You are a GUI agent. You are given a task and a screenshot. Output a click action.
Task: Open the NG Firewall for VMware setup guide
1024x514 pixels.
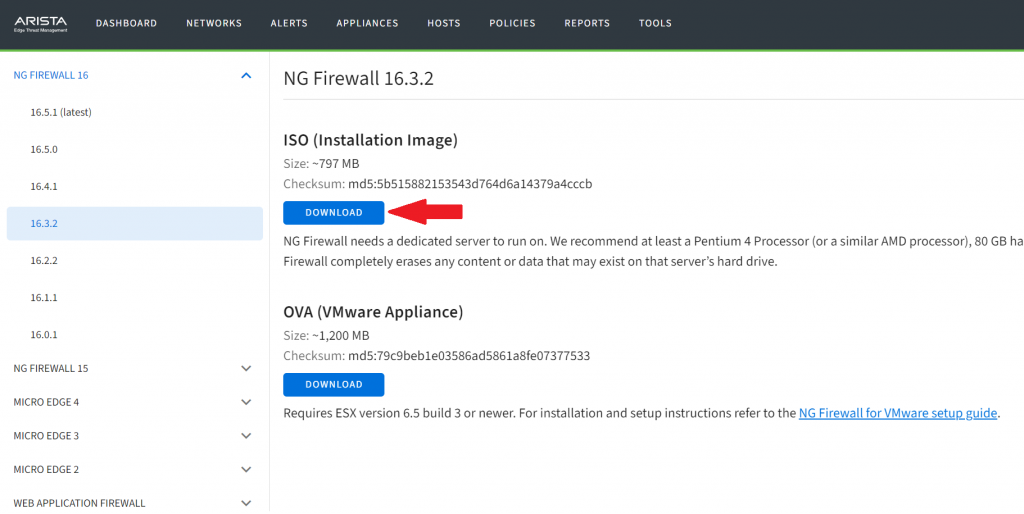click(x=897, y=413)
